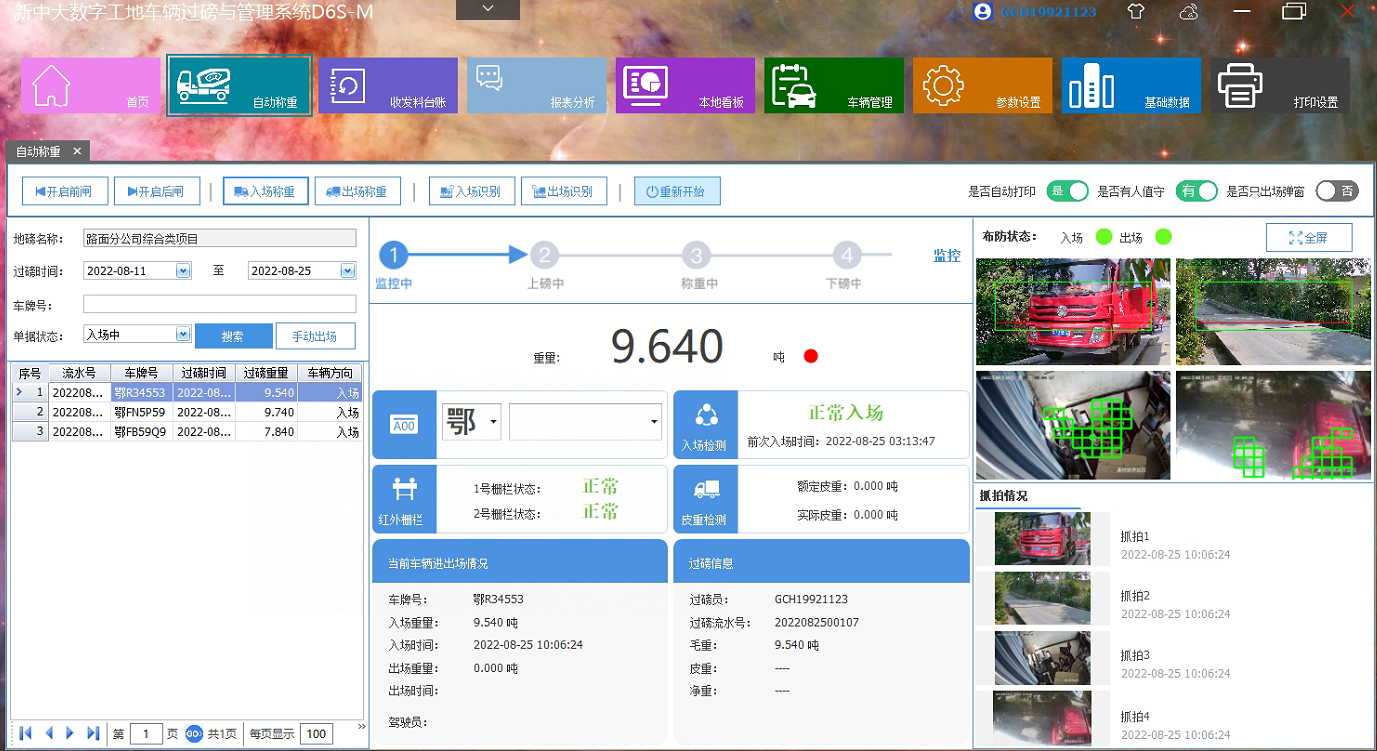Open the 基础数据 module icon
The image size is (1377, 751).
[x=1130, y=85]
